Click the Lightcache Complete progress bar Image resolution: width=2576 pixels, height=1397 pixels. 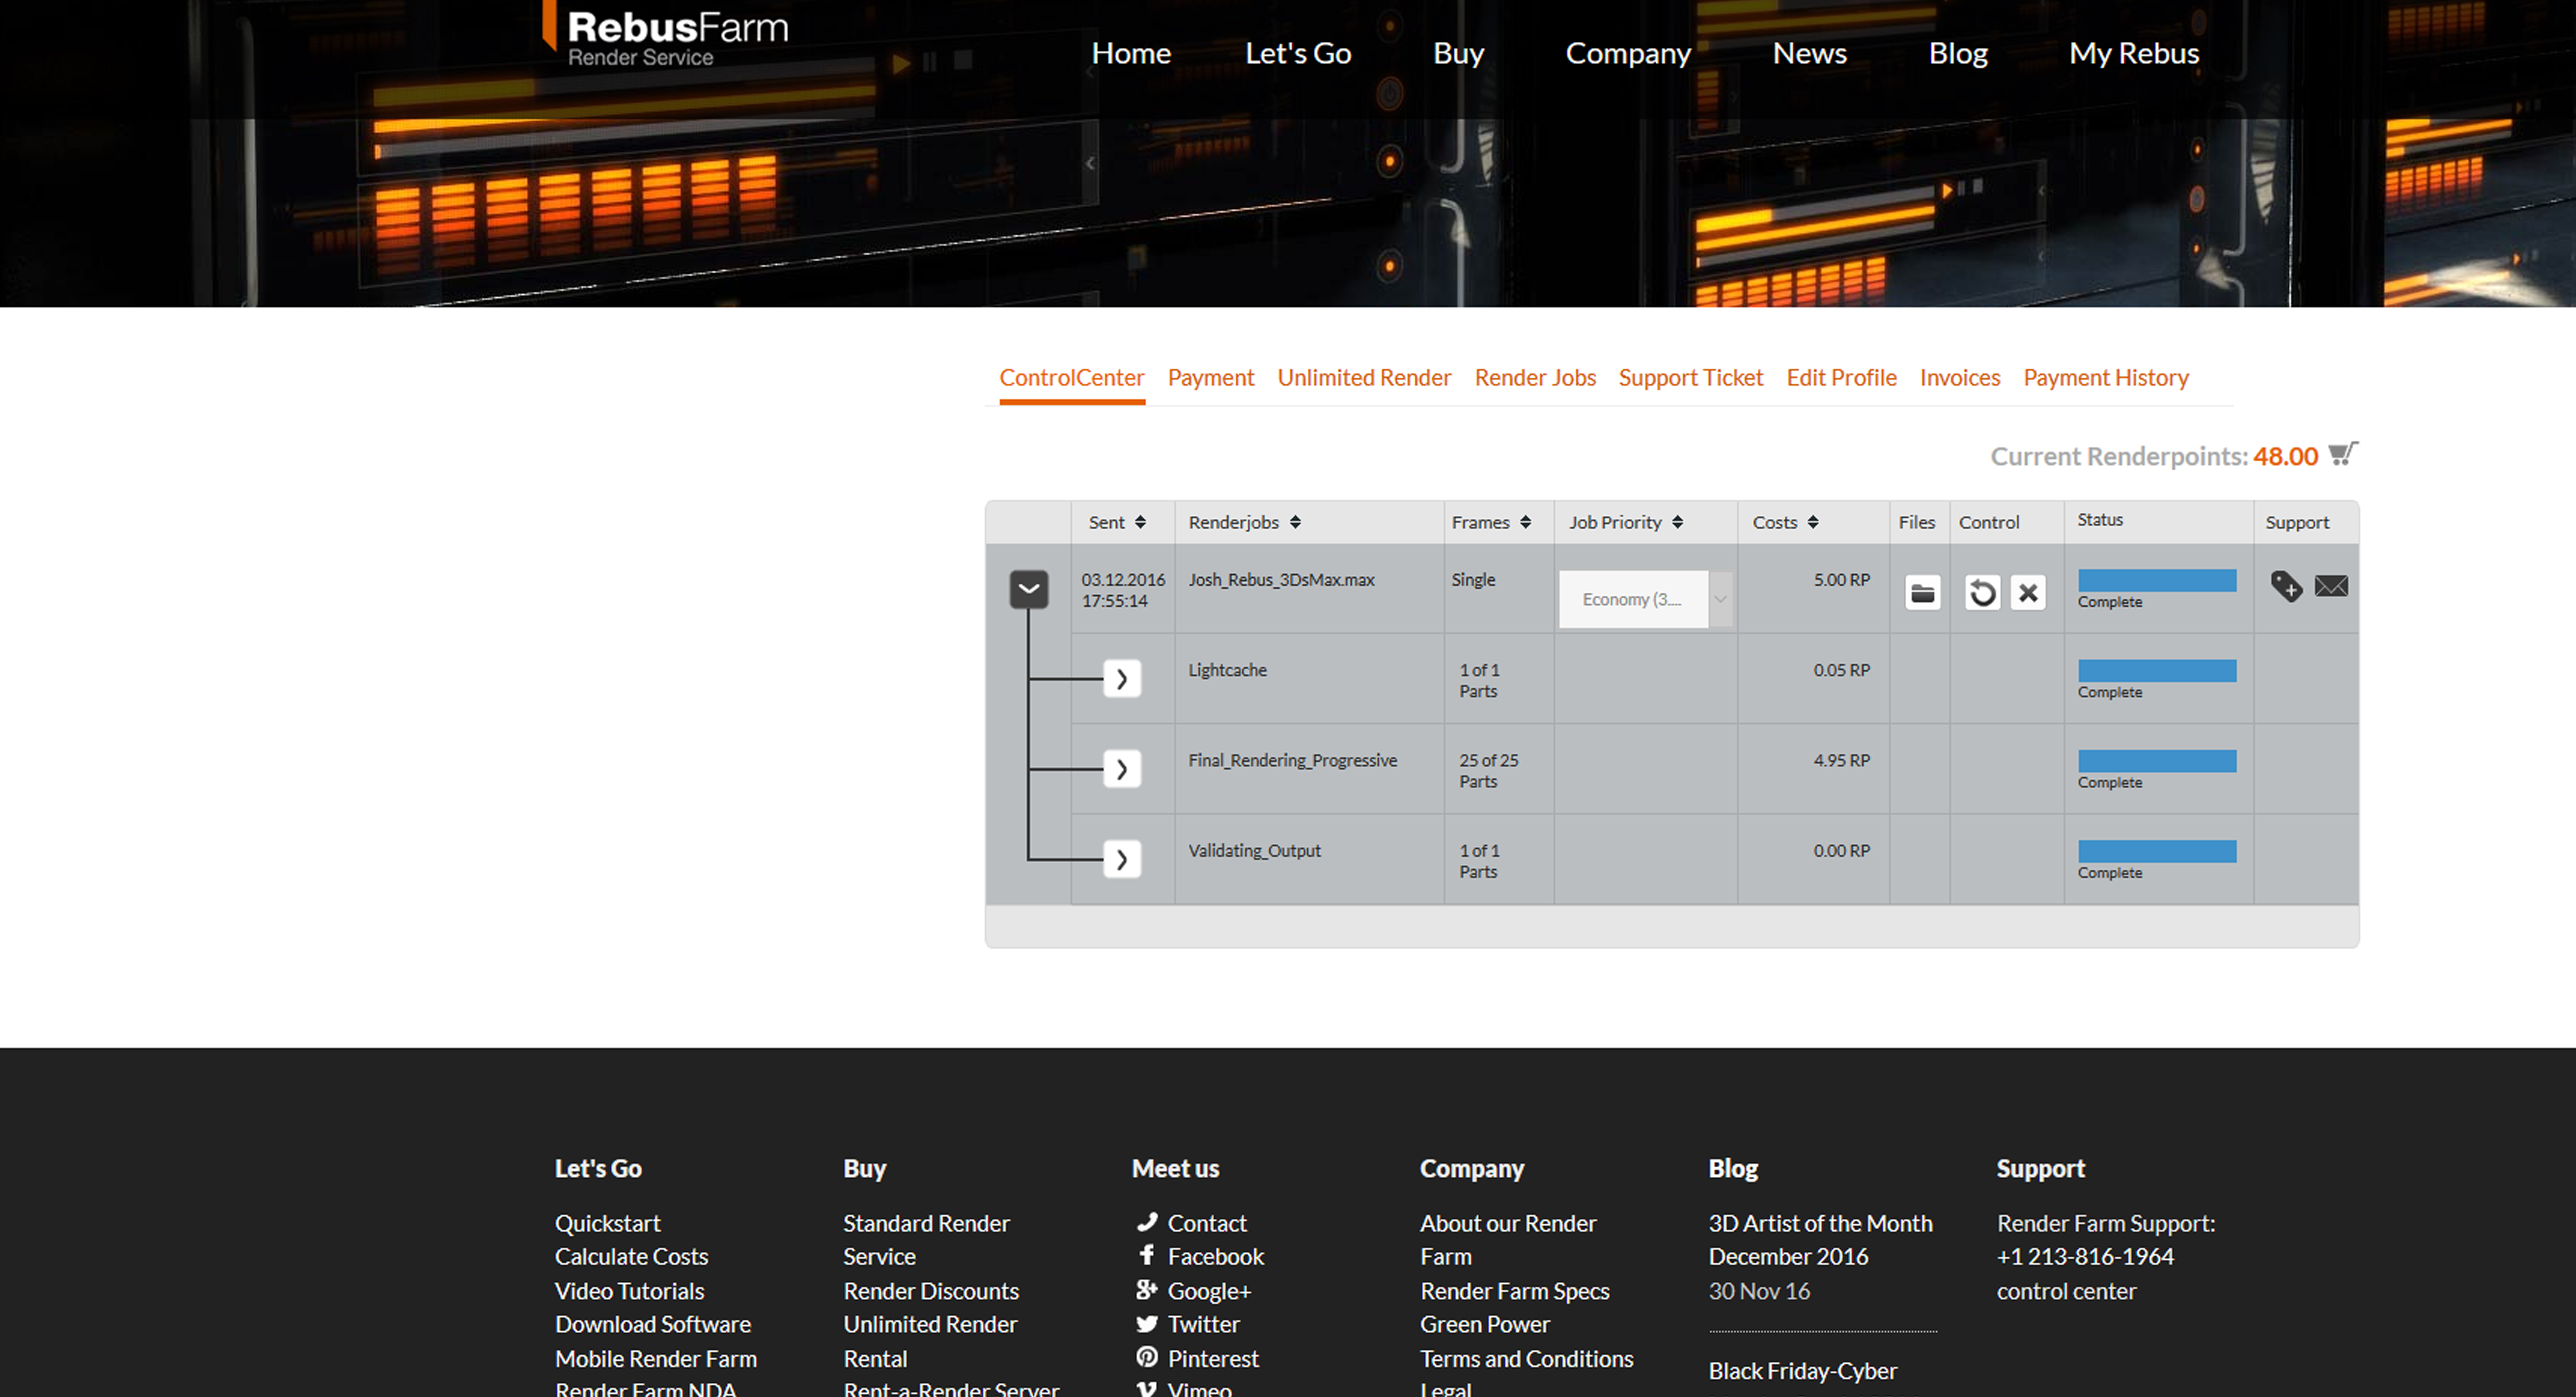point(2157,671)
